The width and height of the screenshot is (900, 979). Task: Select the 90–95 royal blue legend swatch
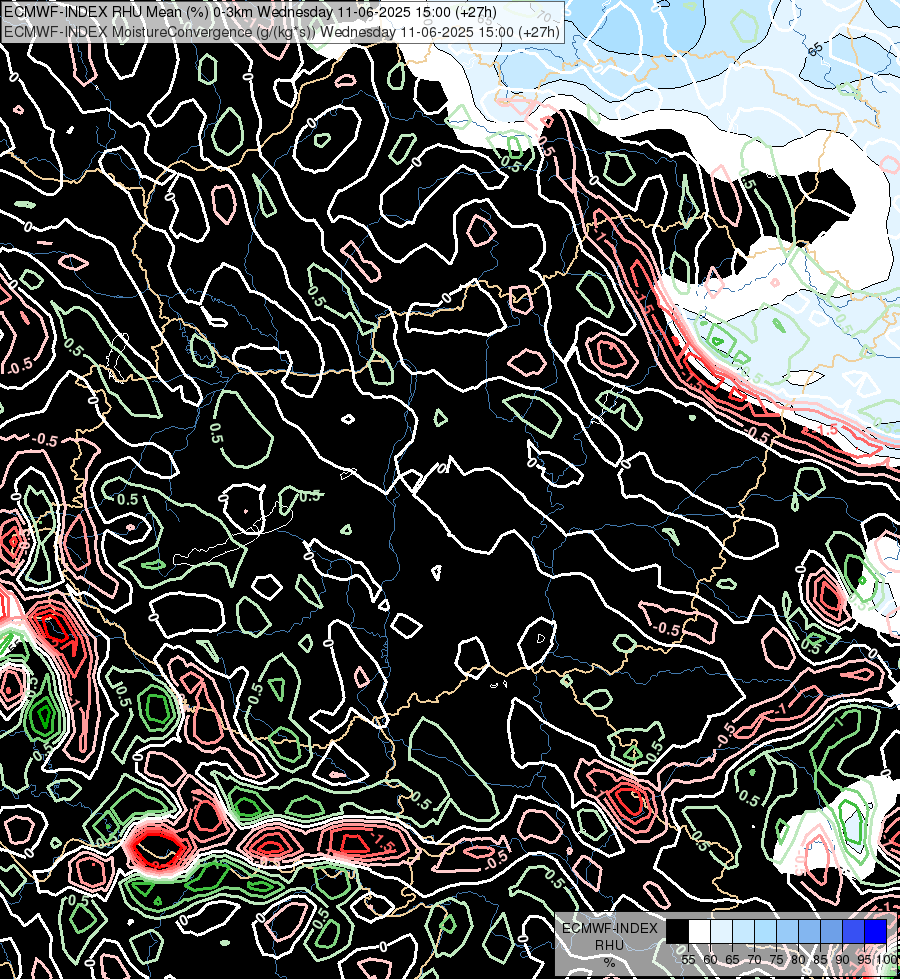tap(853, 931)
